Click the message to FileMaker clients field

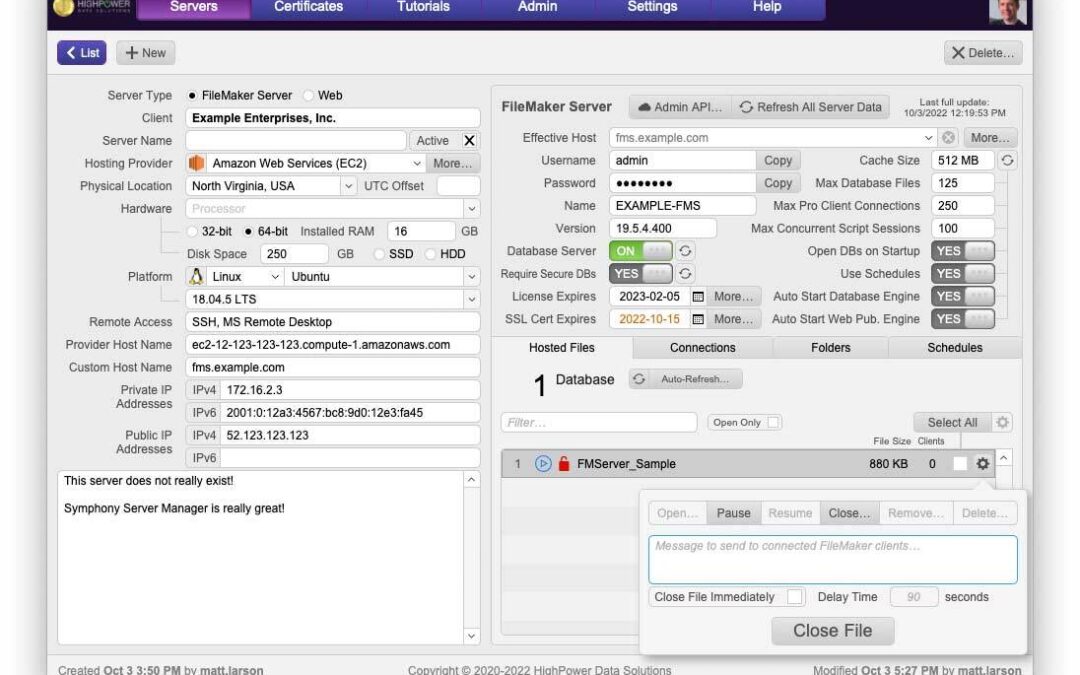click(x=832, y=559)
